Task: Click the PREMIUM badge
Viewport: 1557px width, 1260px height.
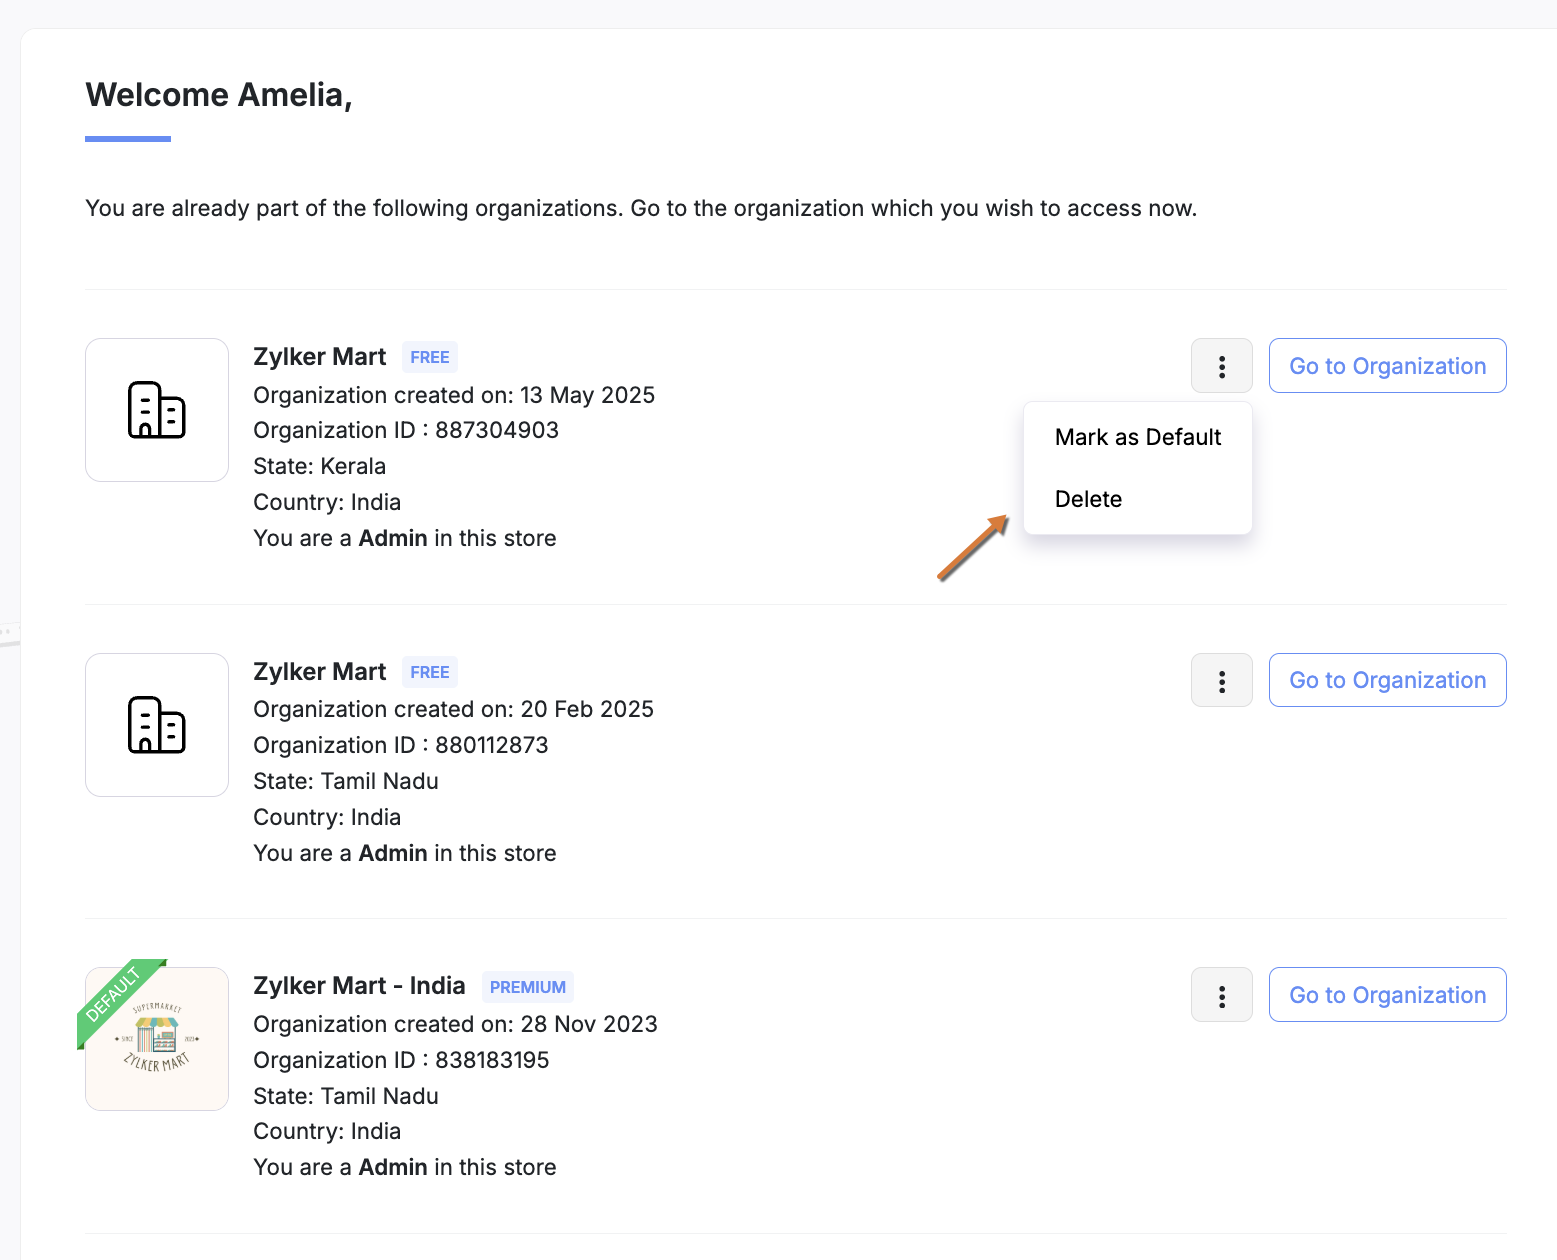Action: coord(527,987)
